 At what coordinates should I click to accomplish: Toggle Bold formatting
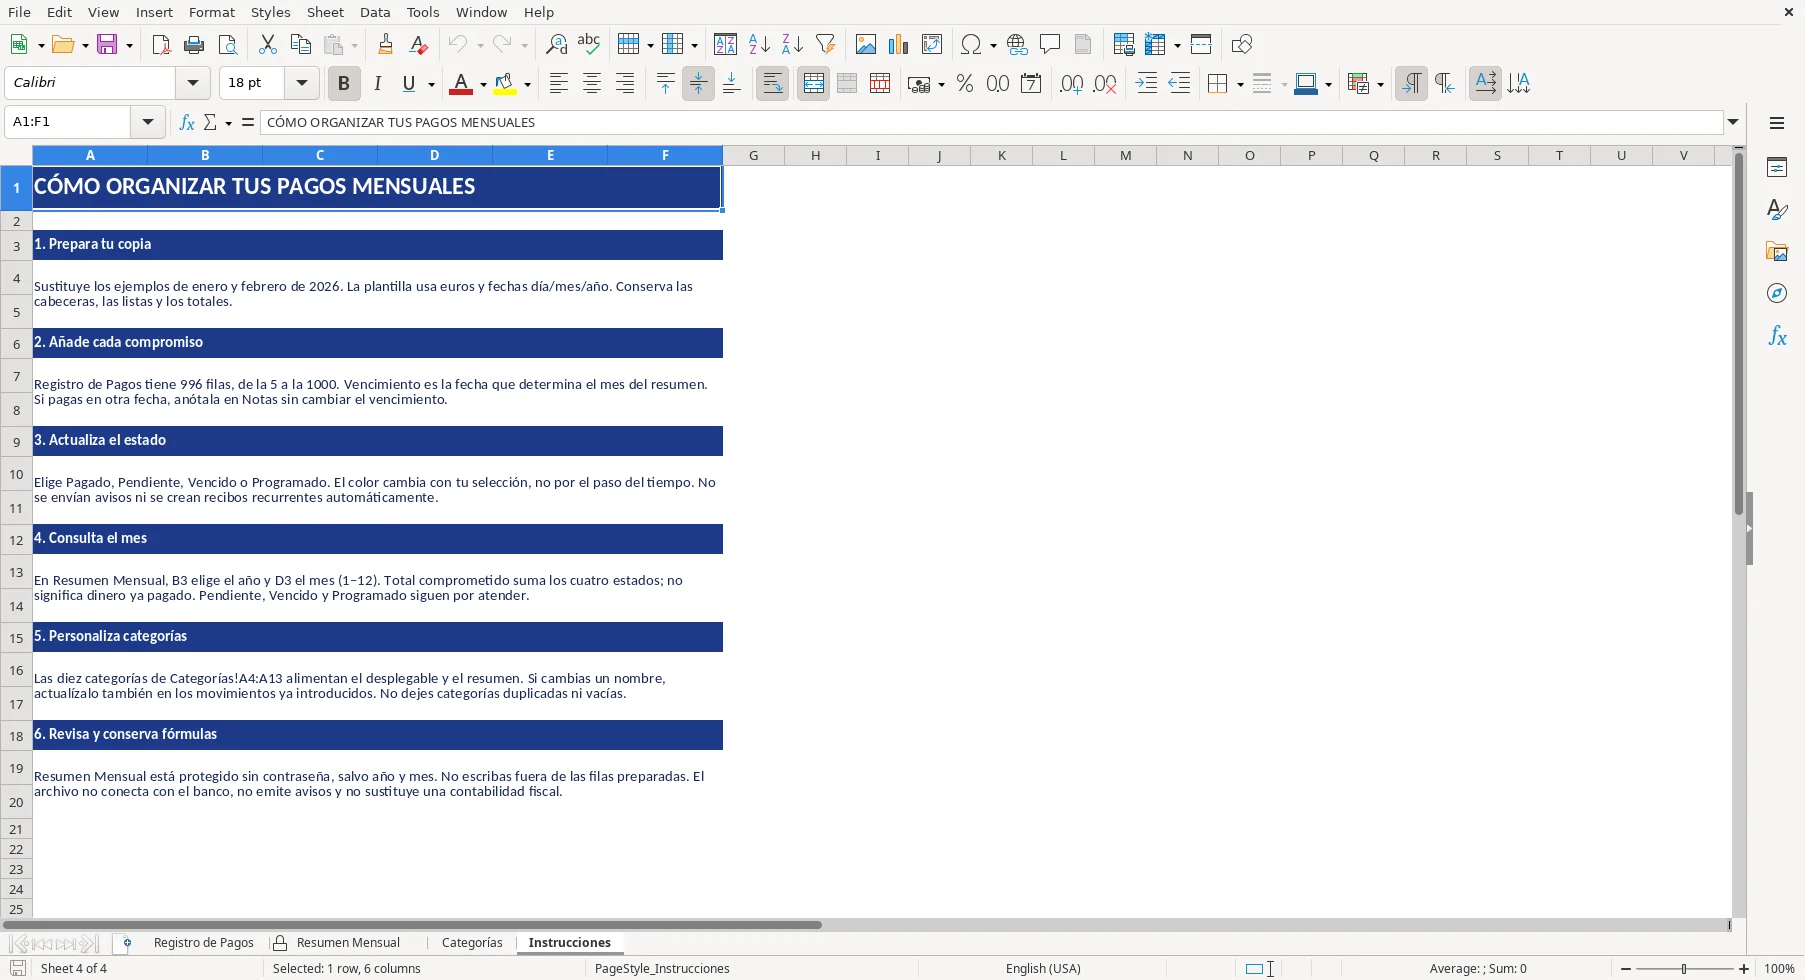344,84
